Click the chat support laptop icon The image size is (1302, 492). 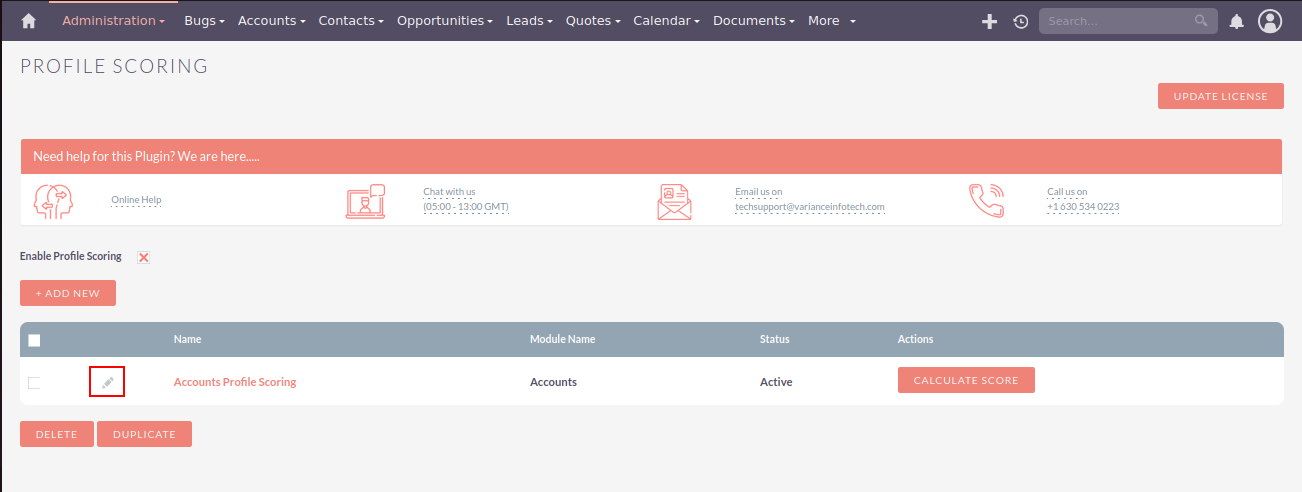click(365, 201)
